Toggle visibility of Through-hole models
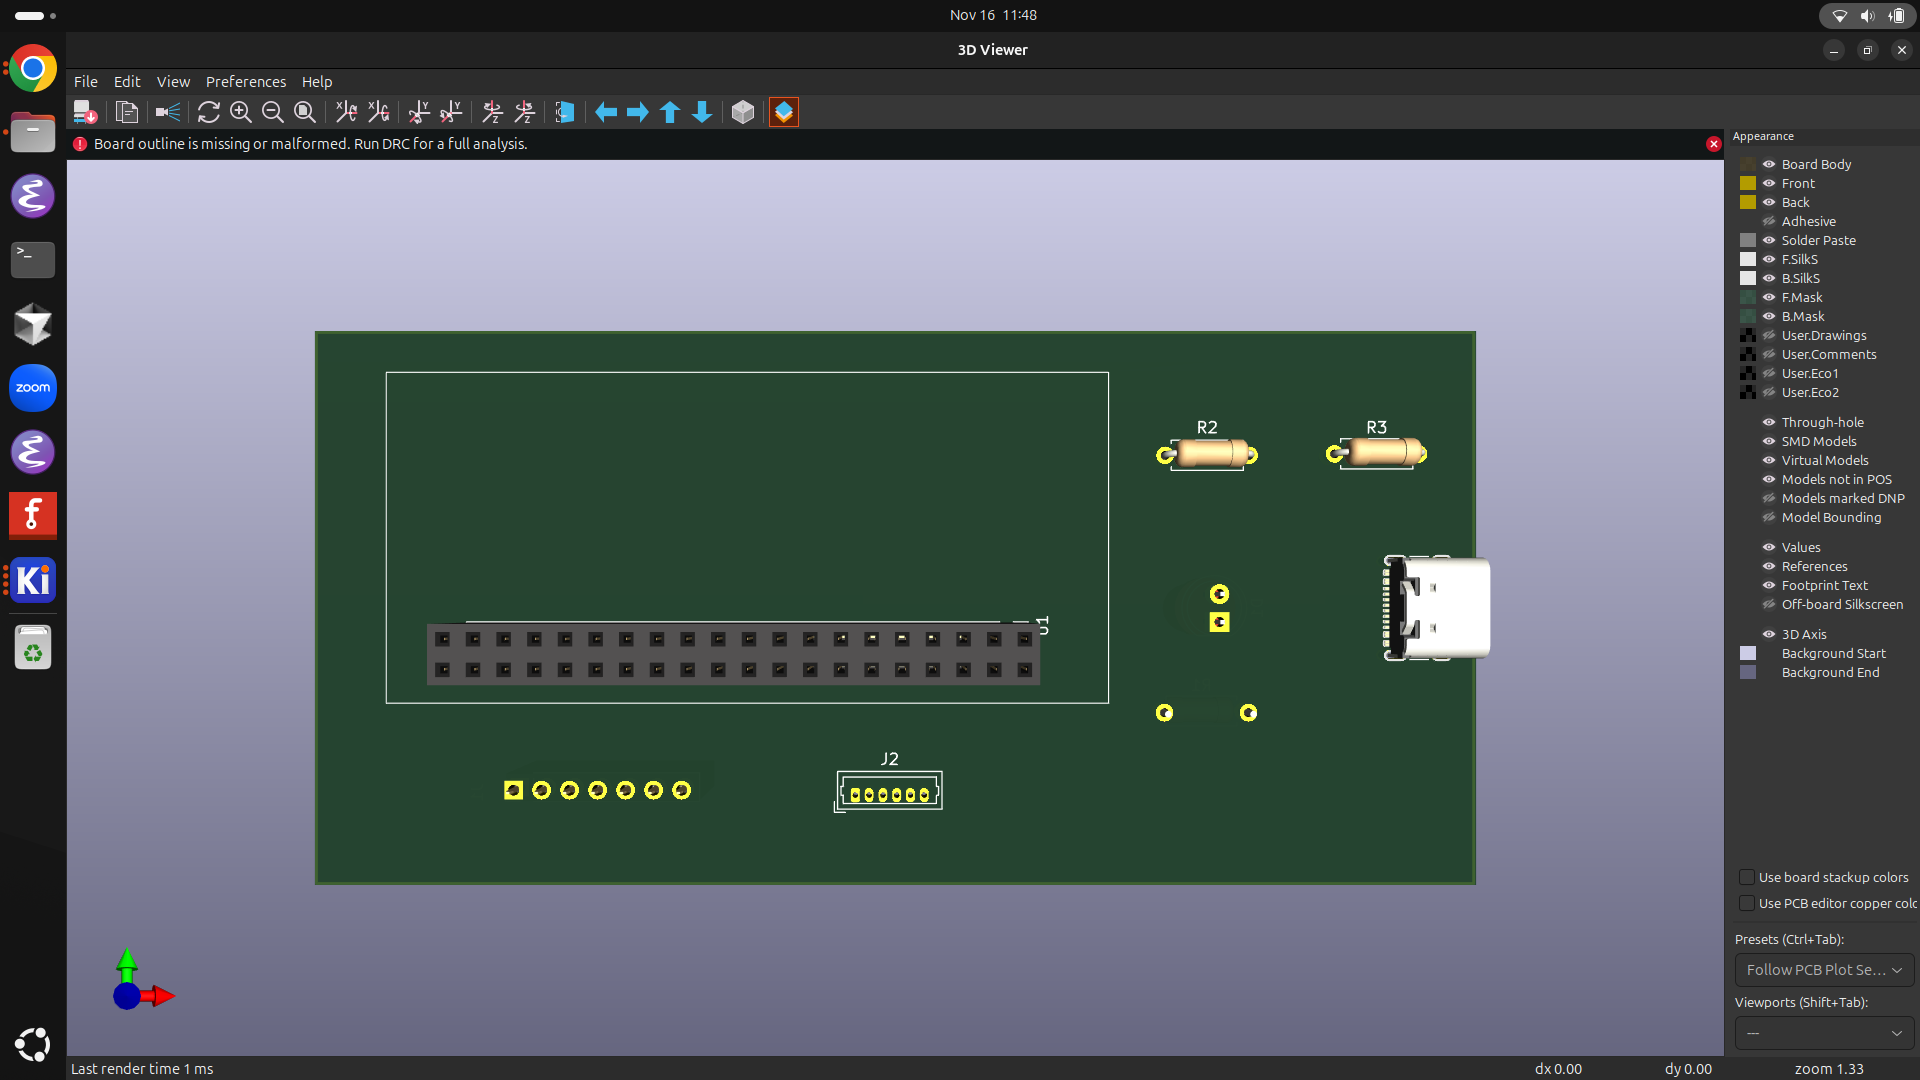The width and height of the screenshot is (1920, 1080). pos(1768,422)
